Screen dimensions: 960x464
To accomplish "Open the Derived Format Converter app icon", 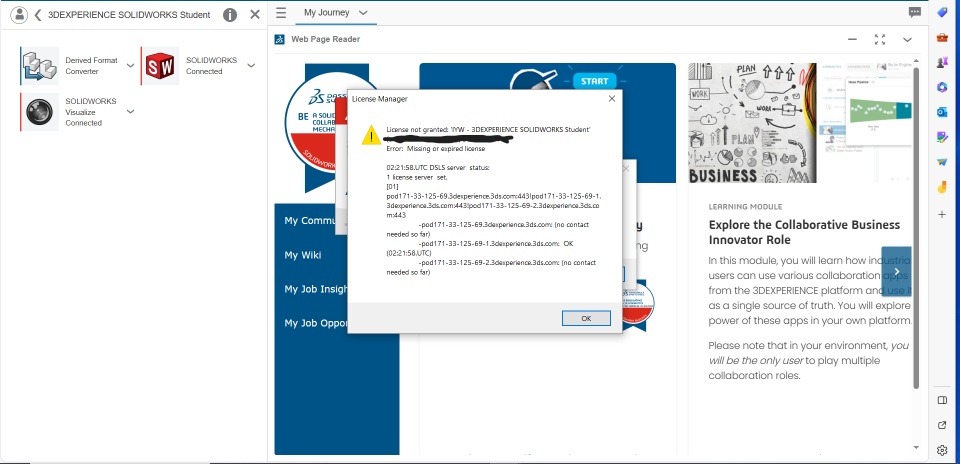I will pos(40,65).
